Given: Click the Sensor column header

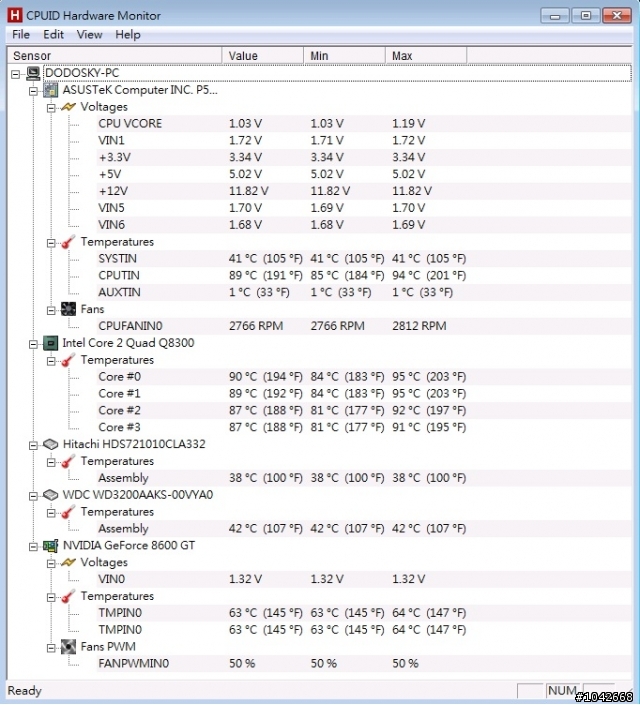Looking at the screenshot, I should pyautogui.click(x=114, y=56).
